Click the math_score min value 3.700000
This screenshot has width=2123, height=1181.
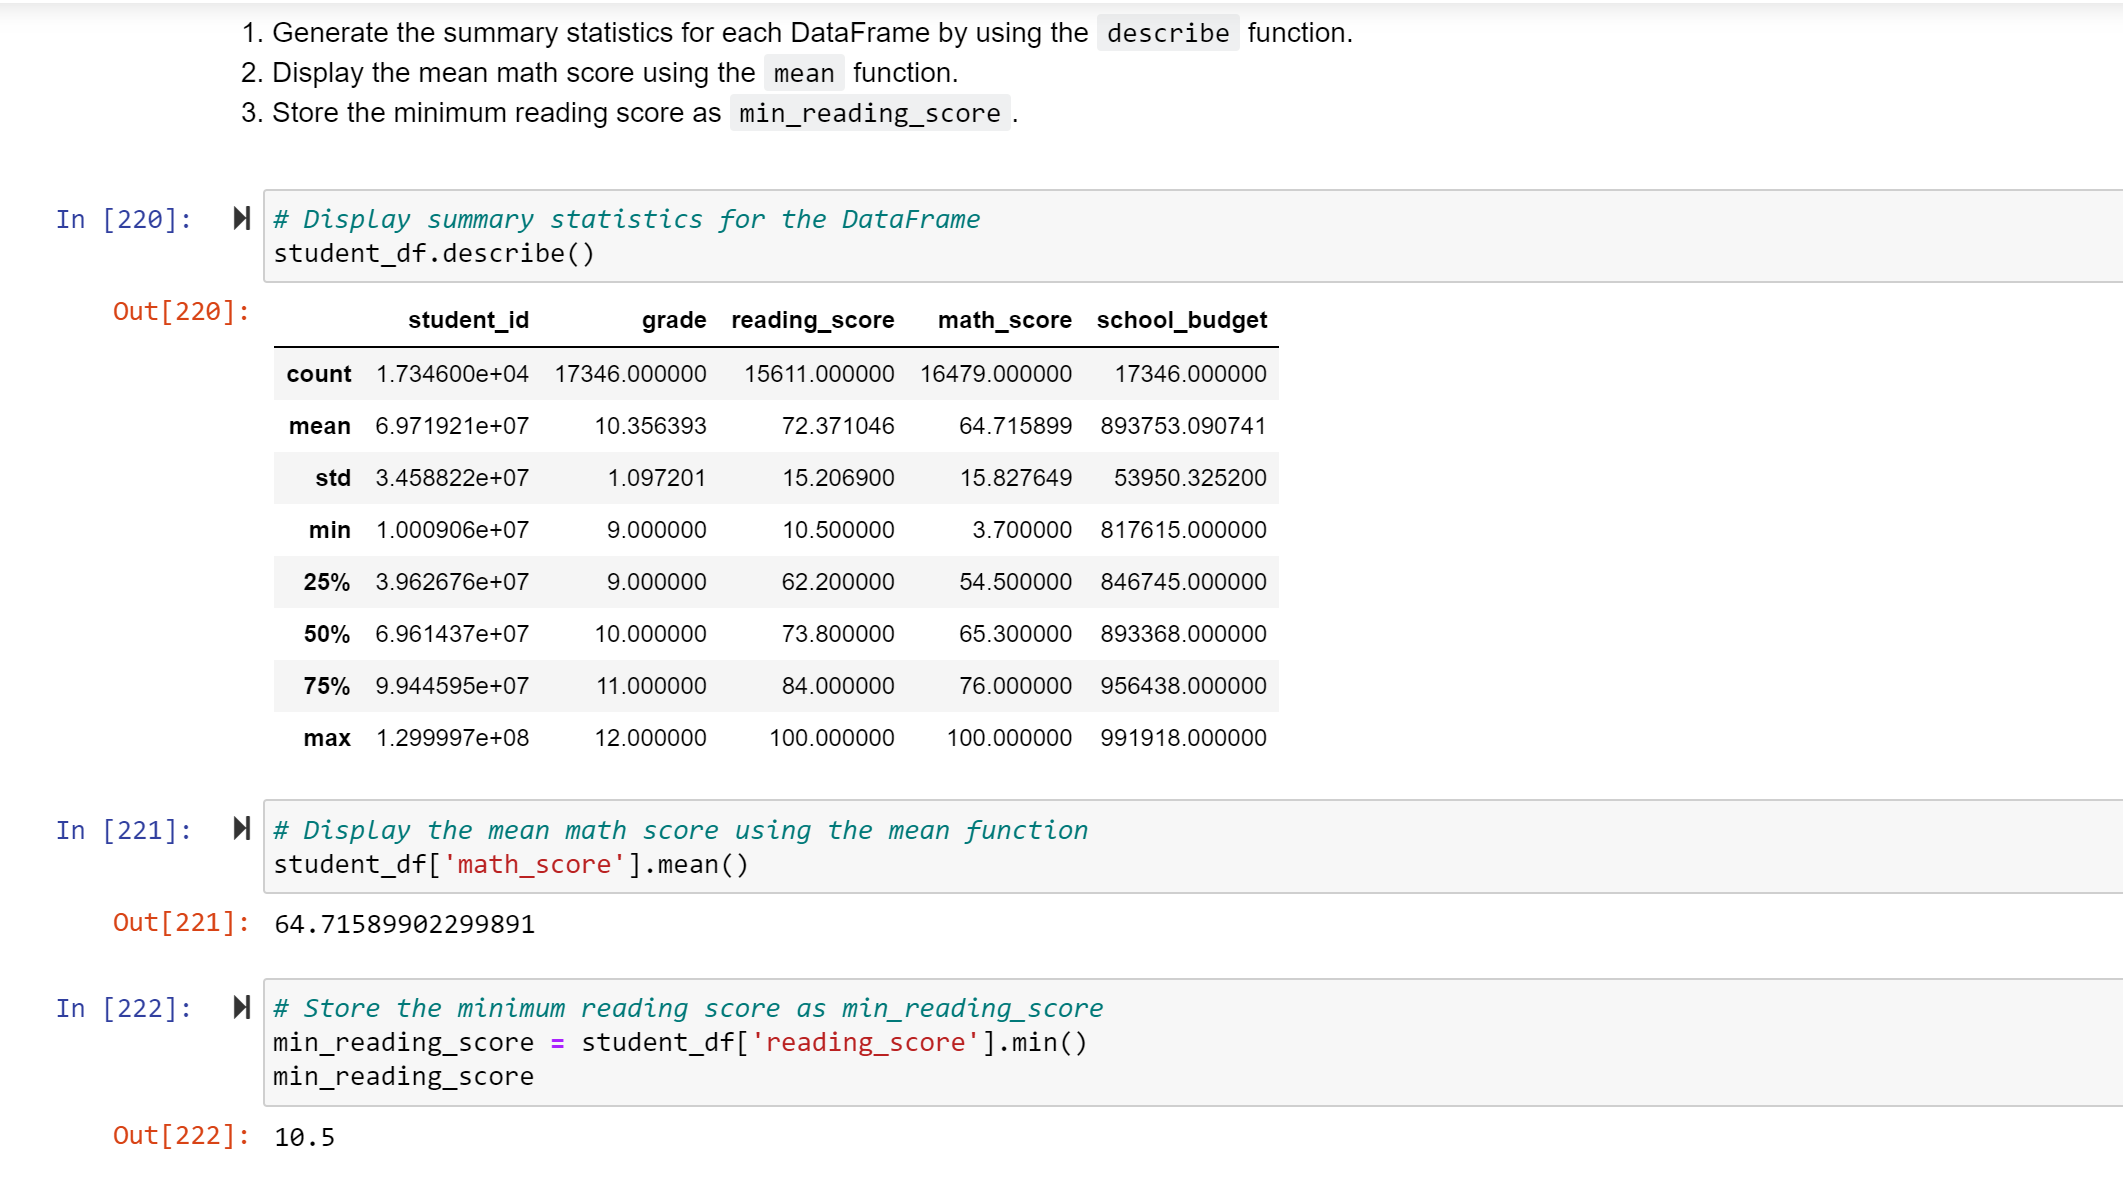point(1021,530)
